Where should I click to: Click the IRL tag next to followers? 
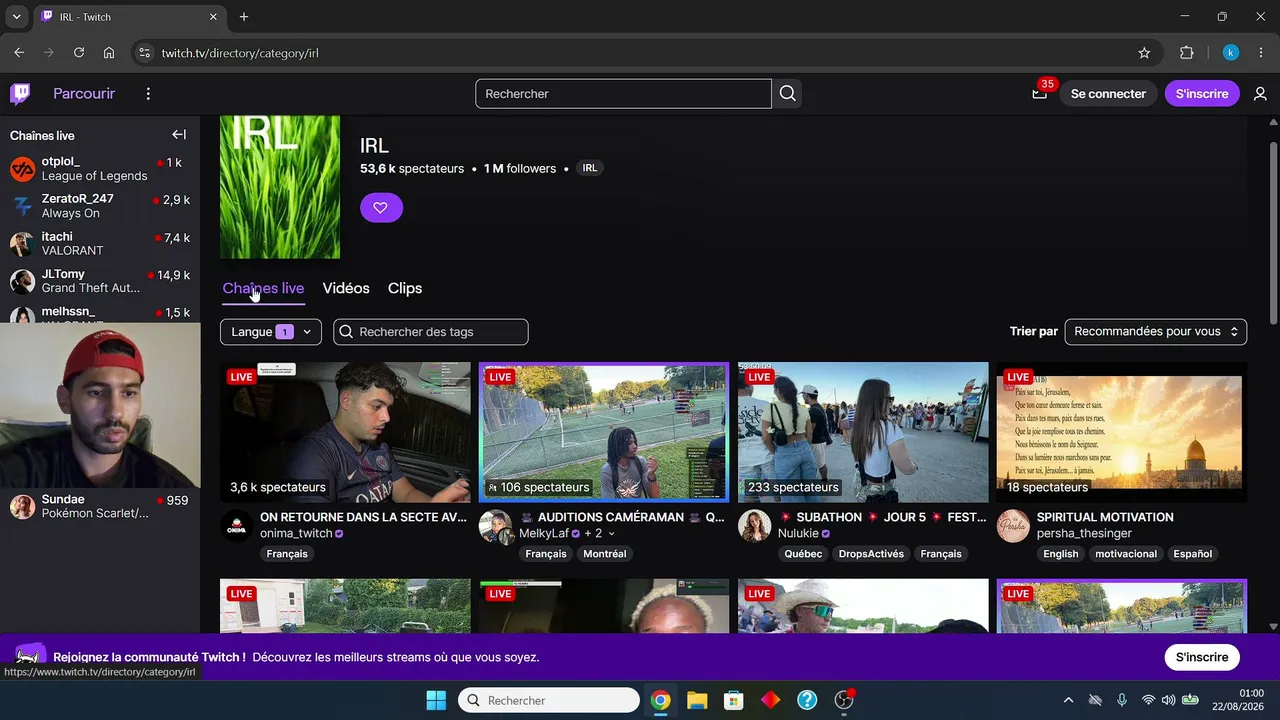[590, 168]
